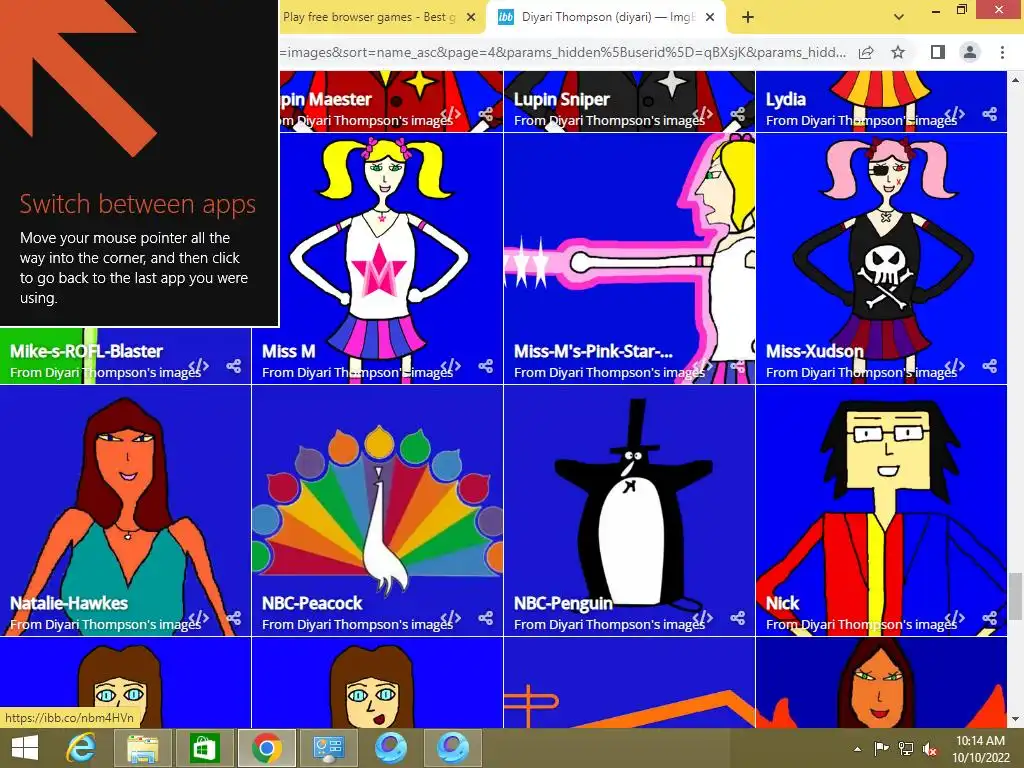Click share icon on Nick card
Viewport: 1024px width, 768px height.
pyautogui.click(x=989, y=618)
